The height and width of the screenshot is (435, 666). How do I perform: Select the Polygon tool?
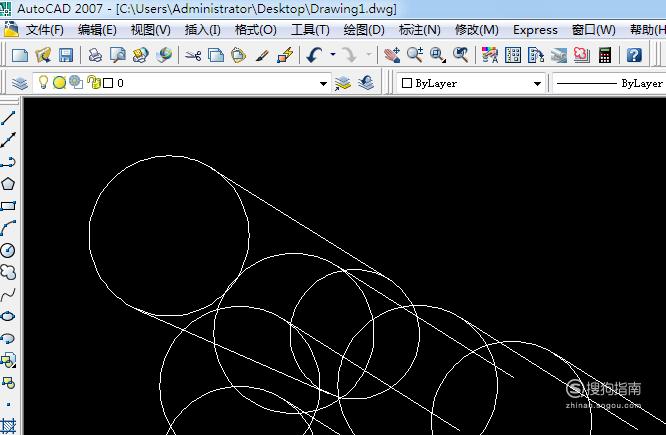pyautogui.click(x=8, y=184)
